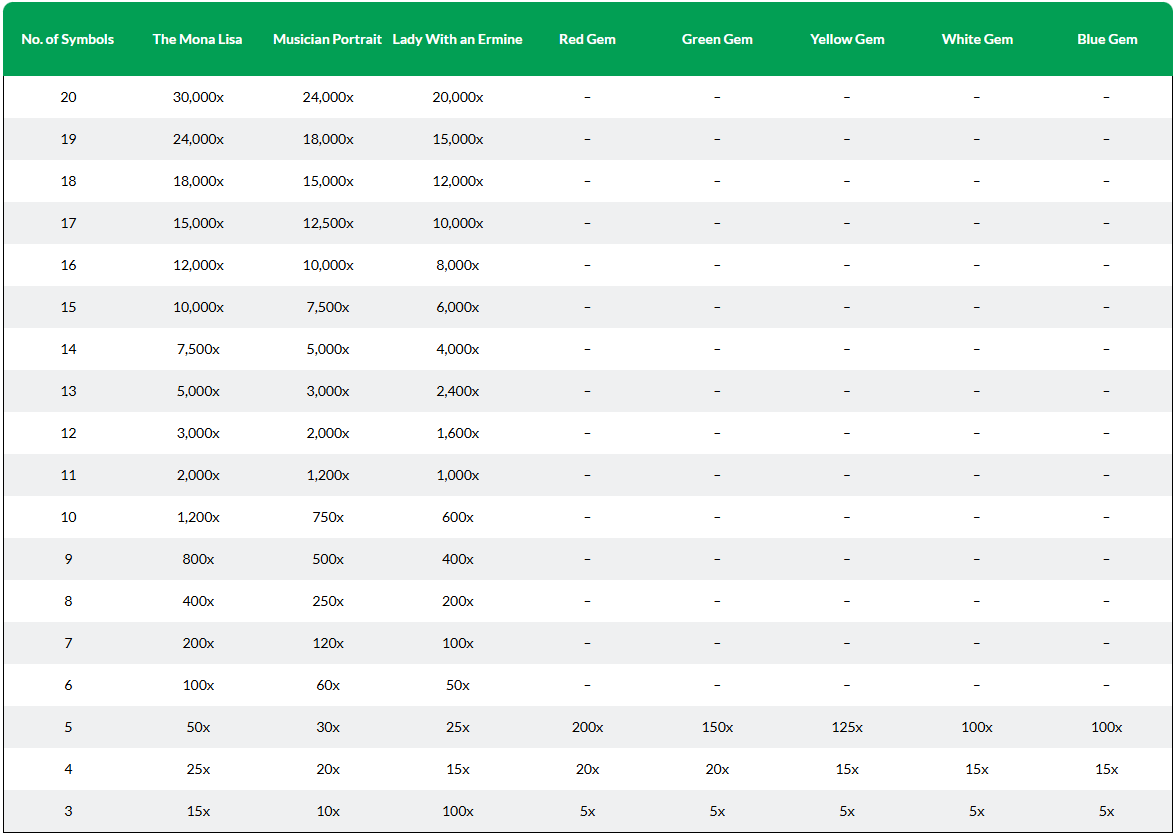Click White Gem's 100x in row 5
The width and height of the screenshot is (1176, 835).
(977, 728)
